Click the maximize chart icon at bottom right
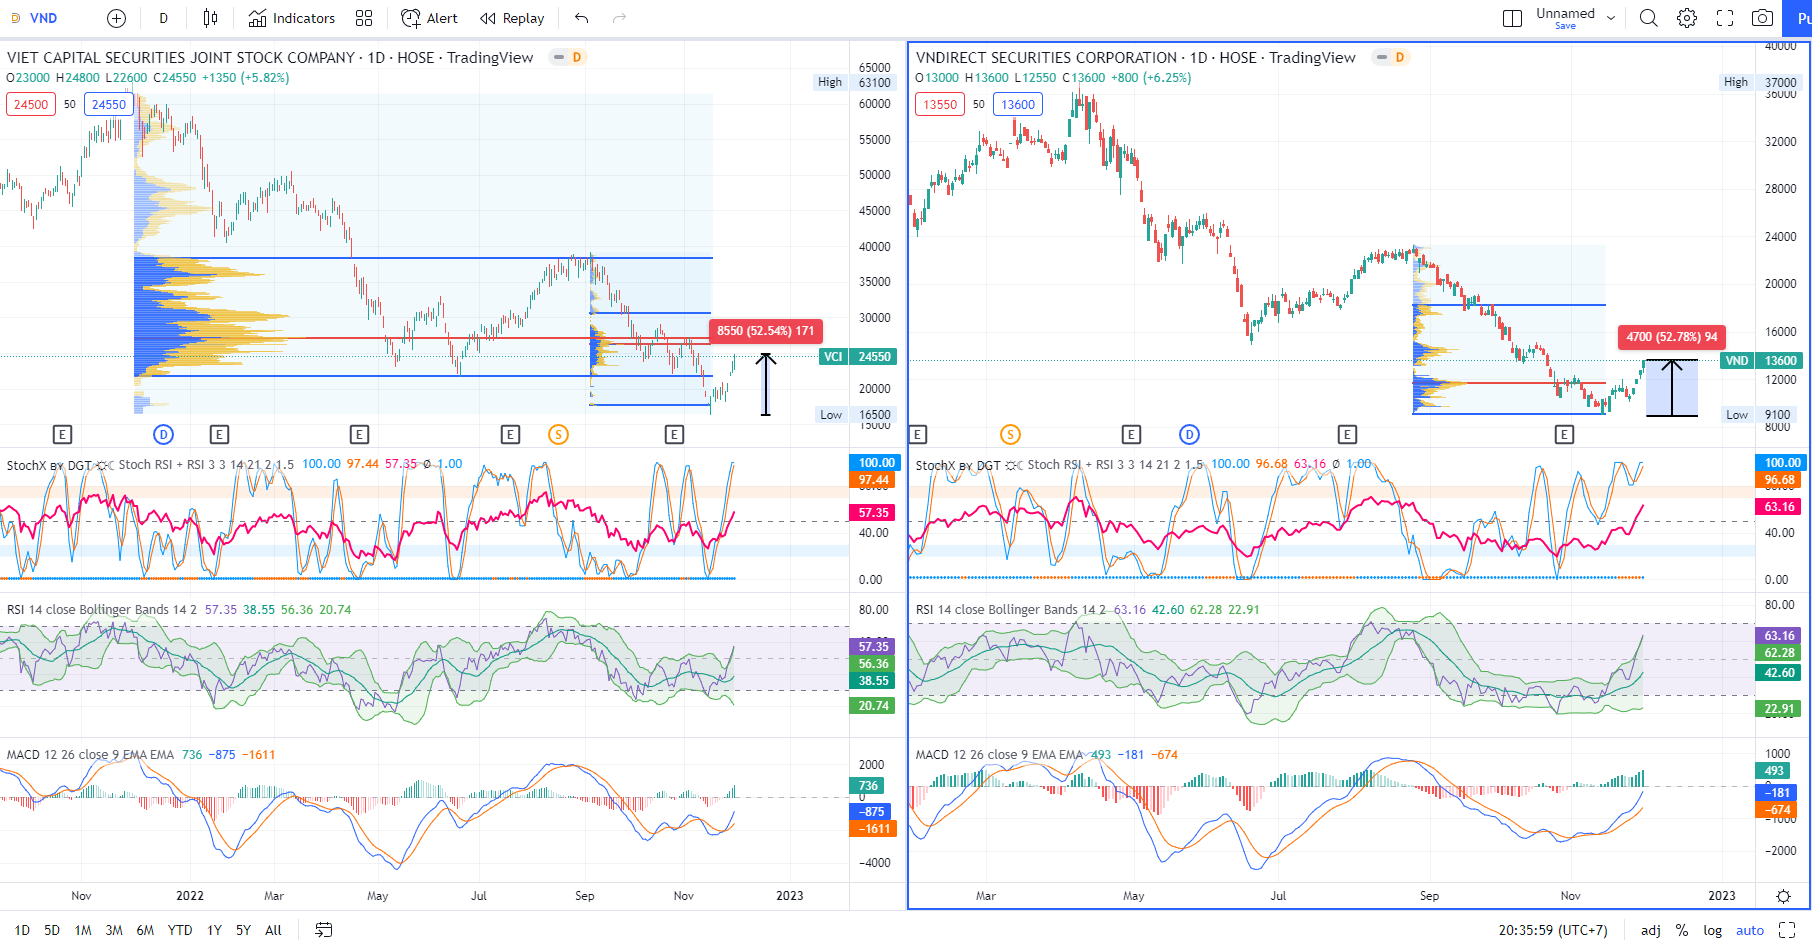The width and height of the screenshot is (1812, 942). pos(1787,930)
